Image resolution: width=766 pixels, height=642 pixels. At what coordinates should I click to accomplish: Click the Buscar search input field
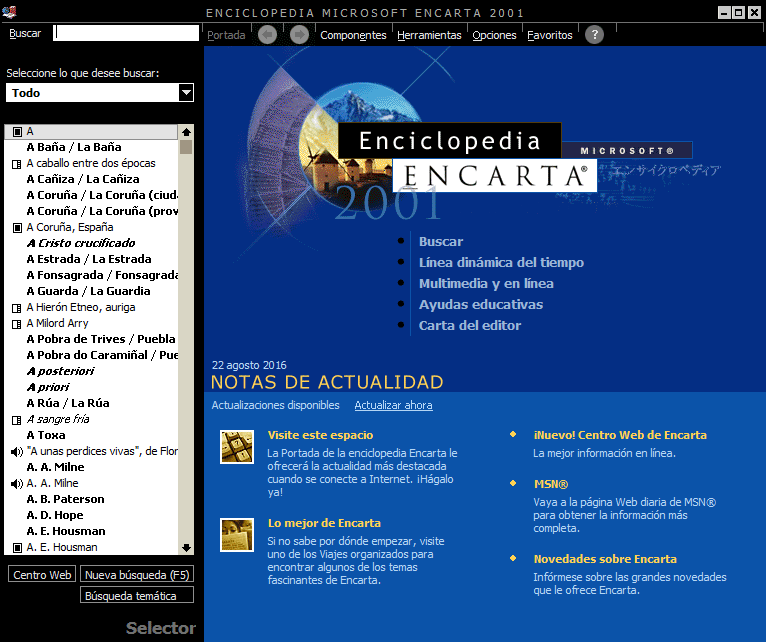coord(126,33)
